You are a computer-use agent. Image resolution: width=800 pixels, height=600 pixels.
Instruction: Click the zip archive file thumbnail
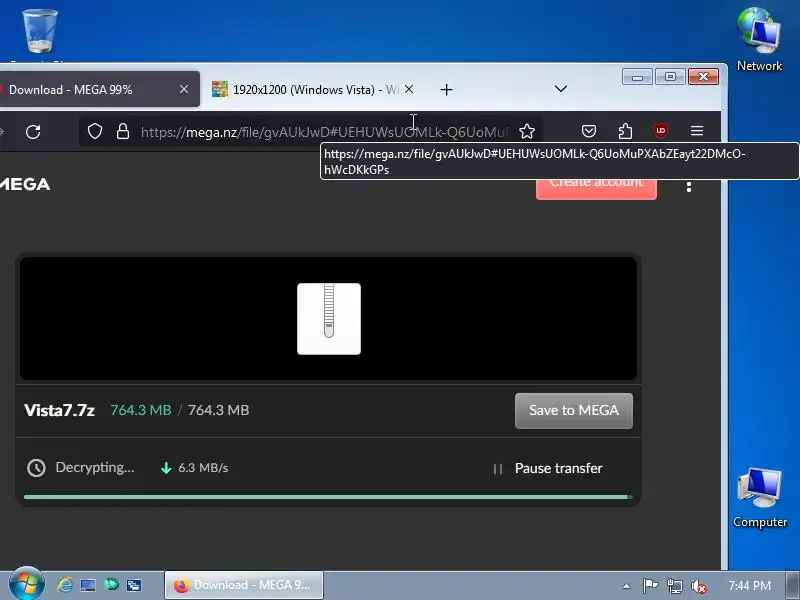(329, 319)
